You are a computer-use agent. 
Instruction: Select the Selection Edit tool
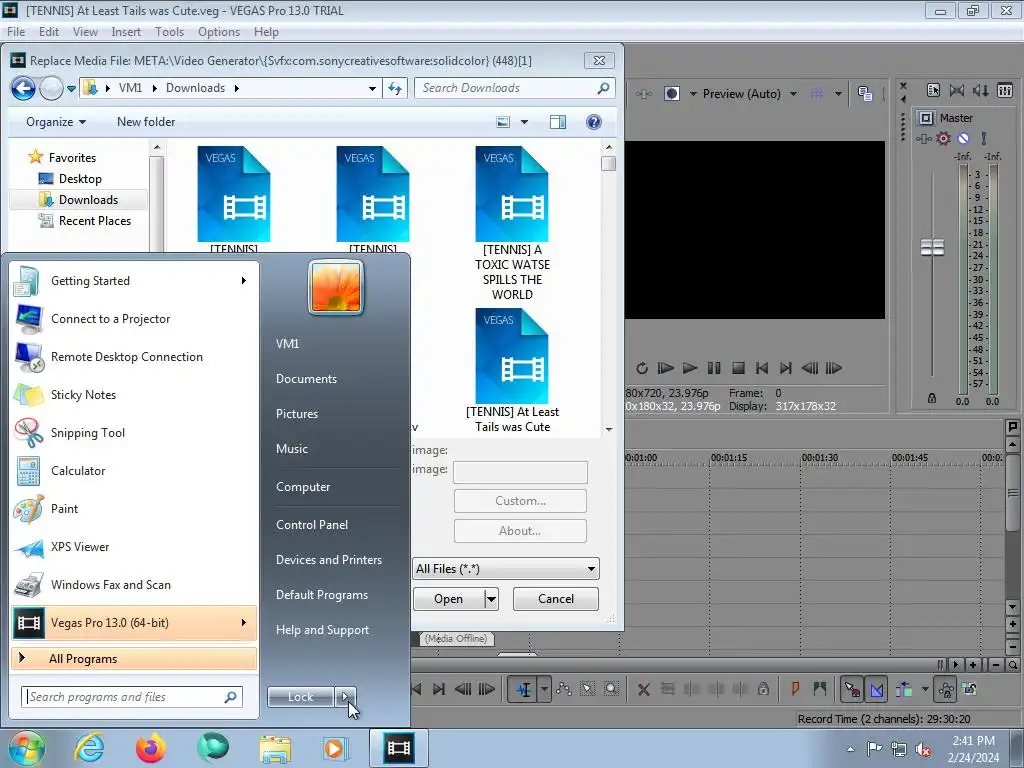click(587, 690)
